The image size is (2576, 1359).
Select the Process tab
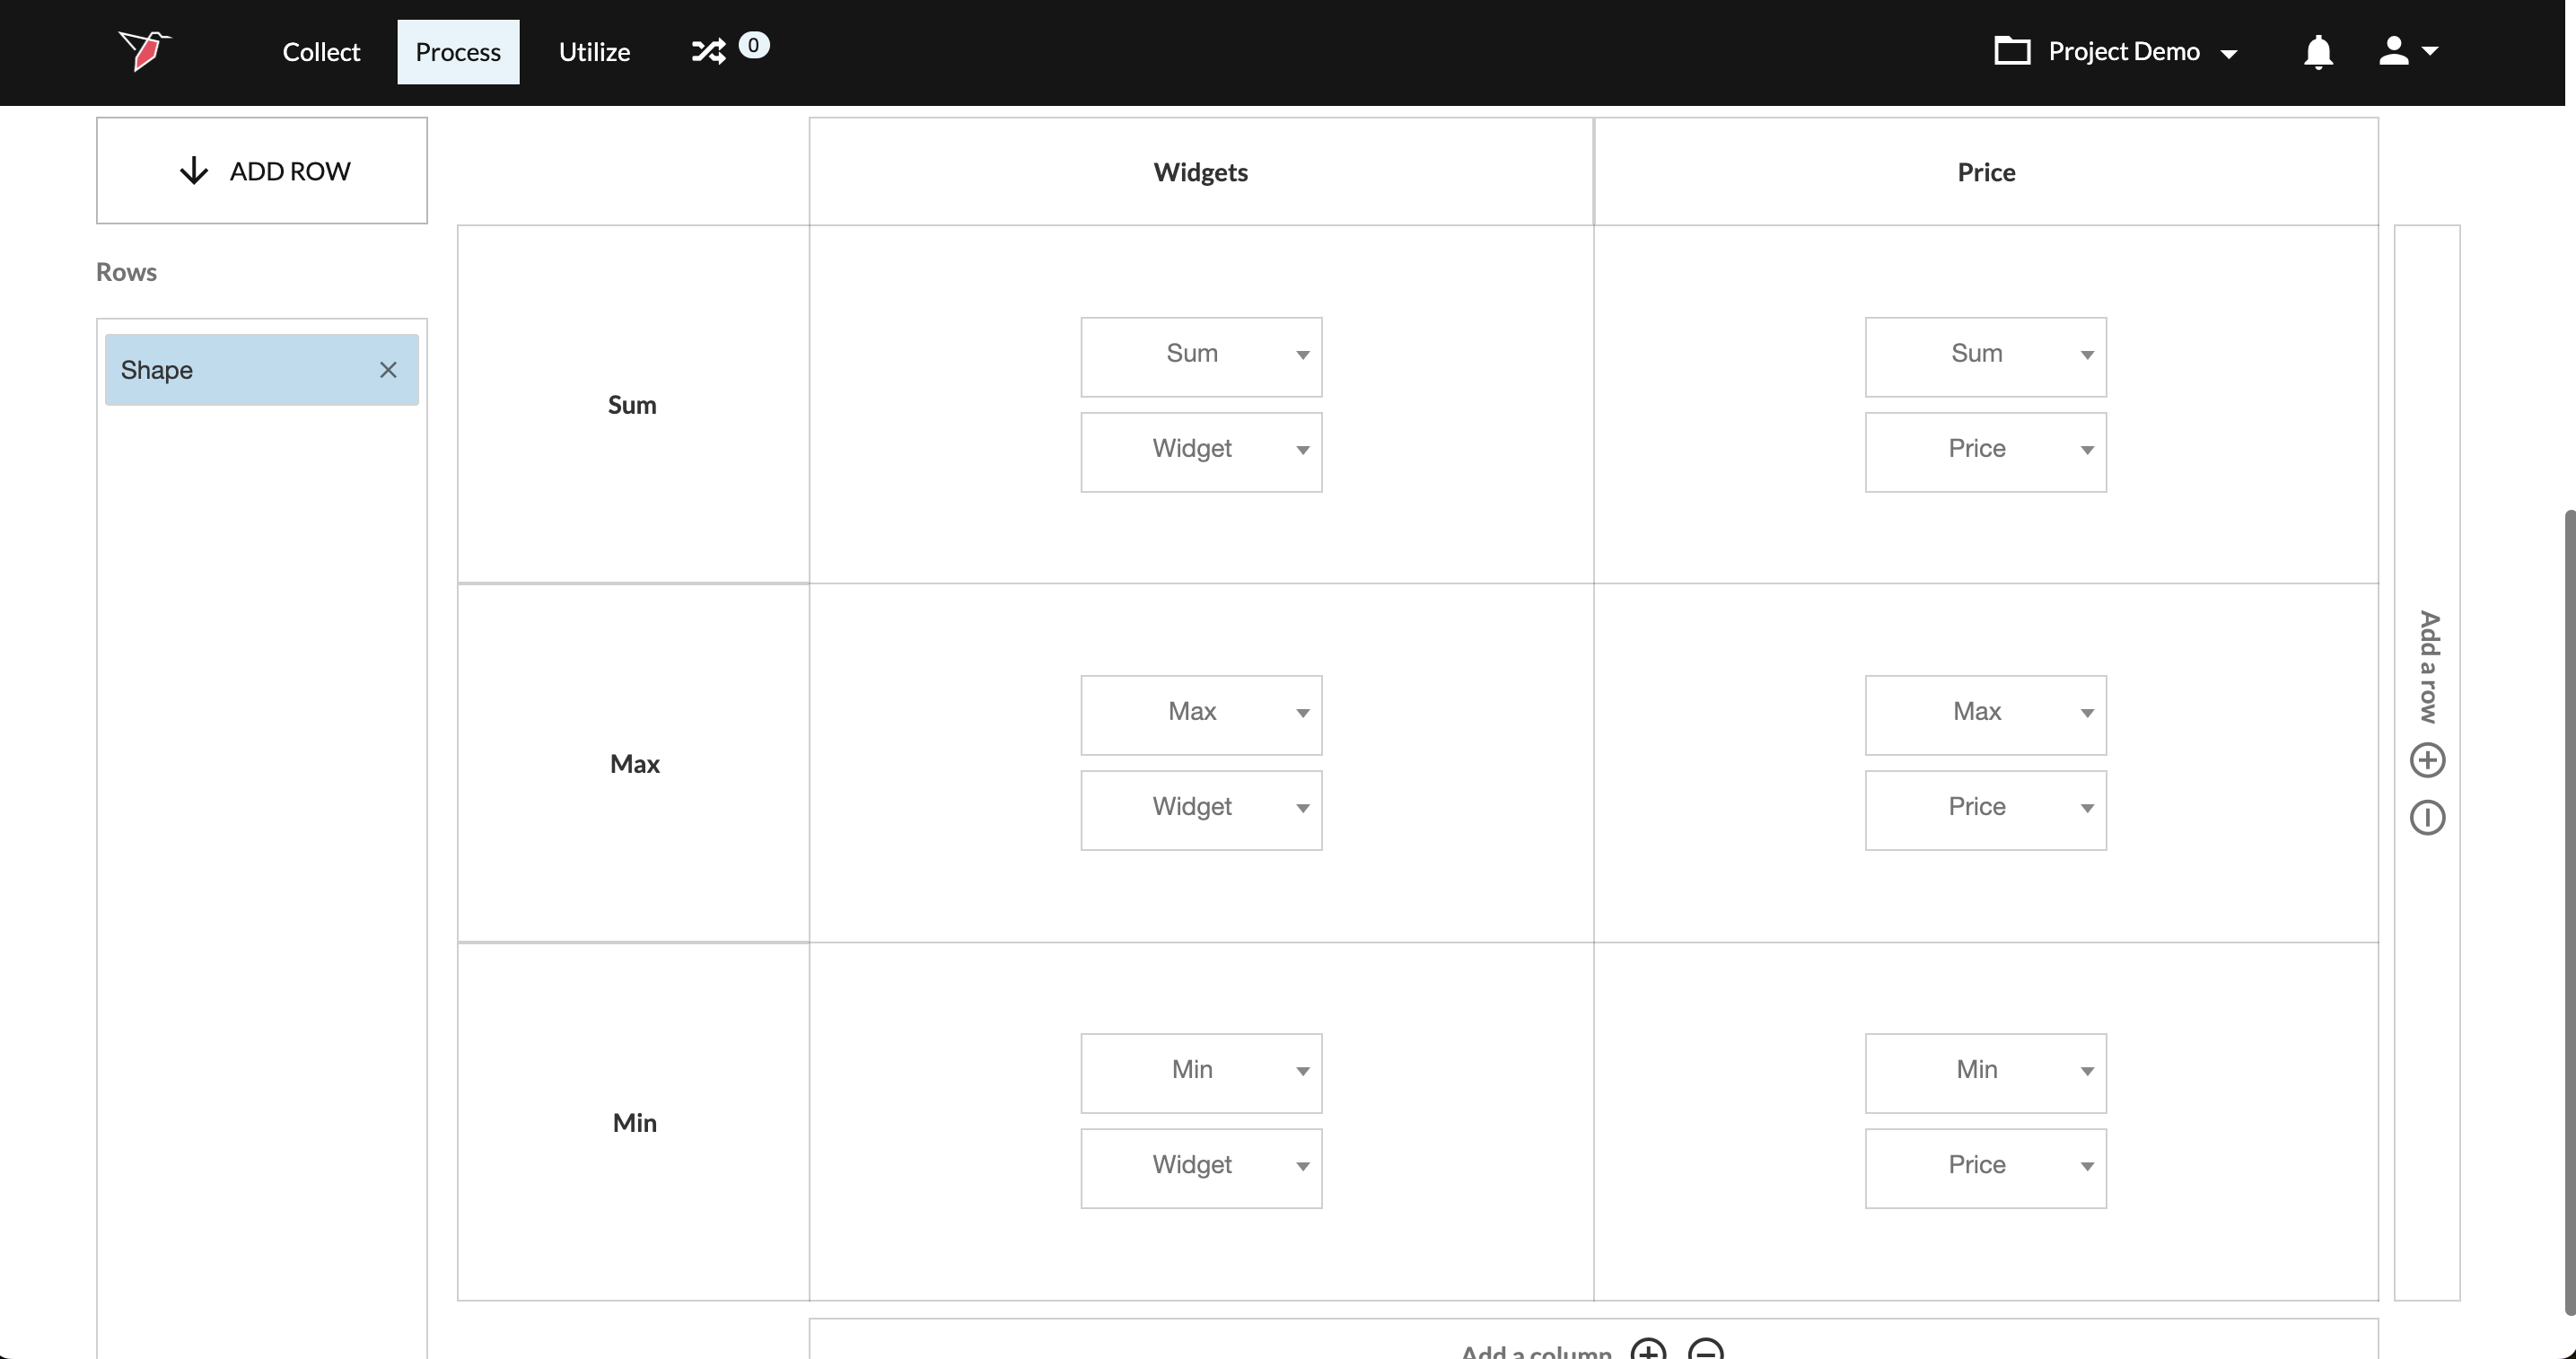click(458, 52)
